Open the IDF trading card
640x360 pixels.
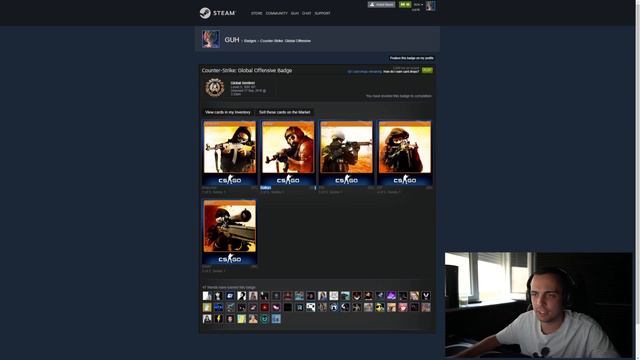tap(404, 153)
